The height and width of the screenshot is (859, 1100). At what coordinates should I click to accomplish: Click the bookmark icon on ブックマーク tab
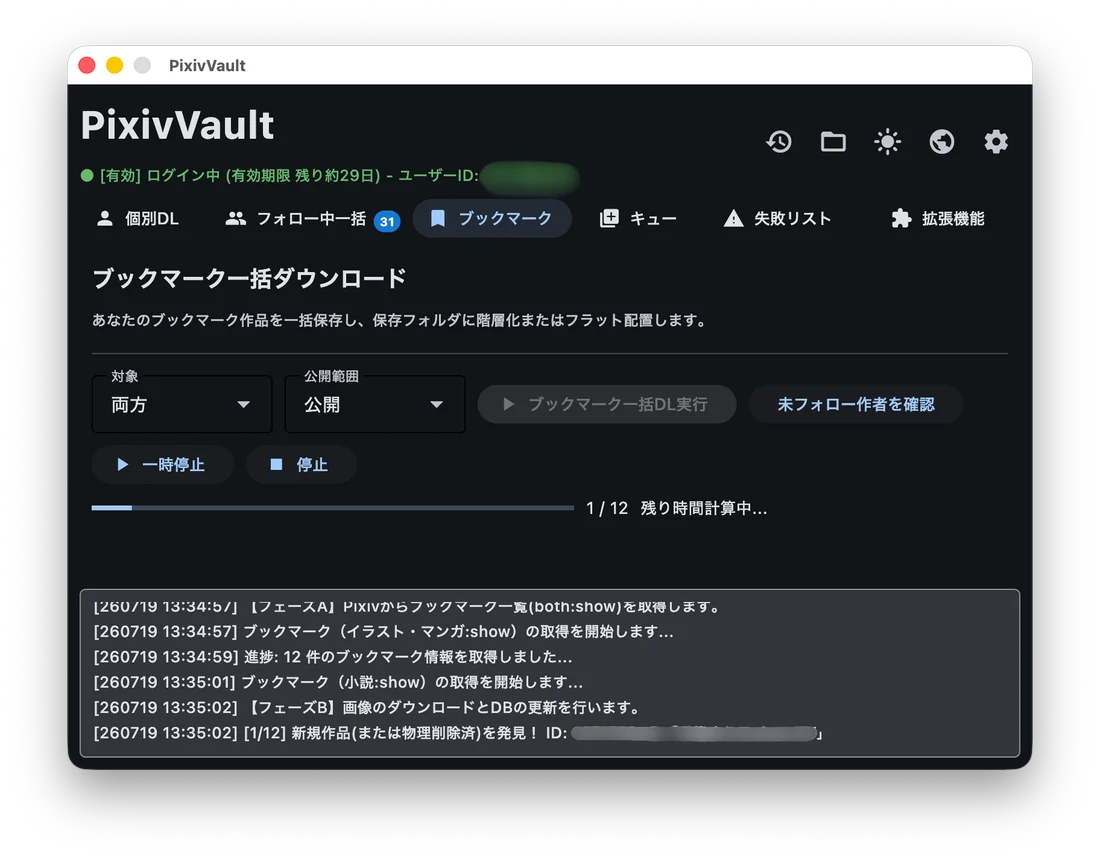438,219
